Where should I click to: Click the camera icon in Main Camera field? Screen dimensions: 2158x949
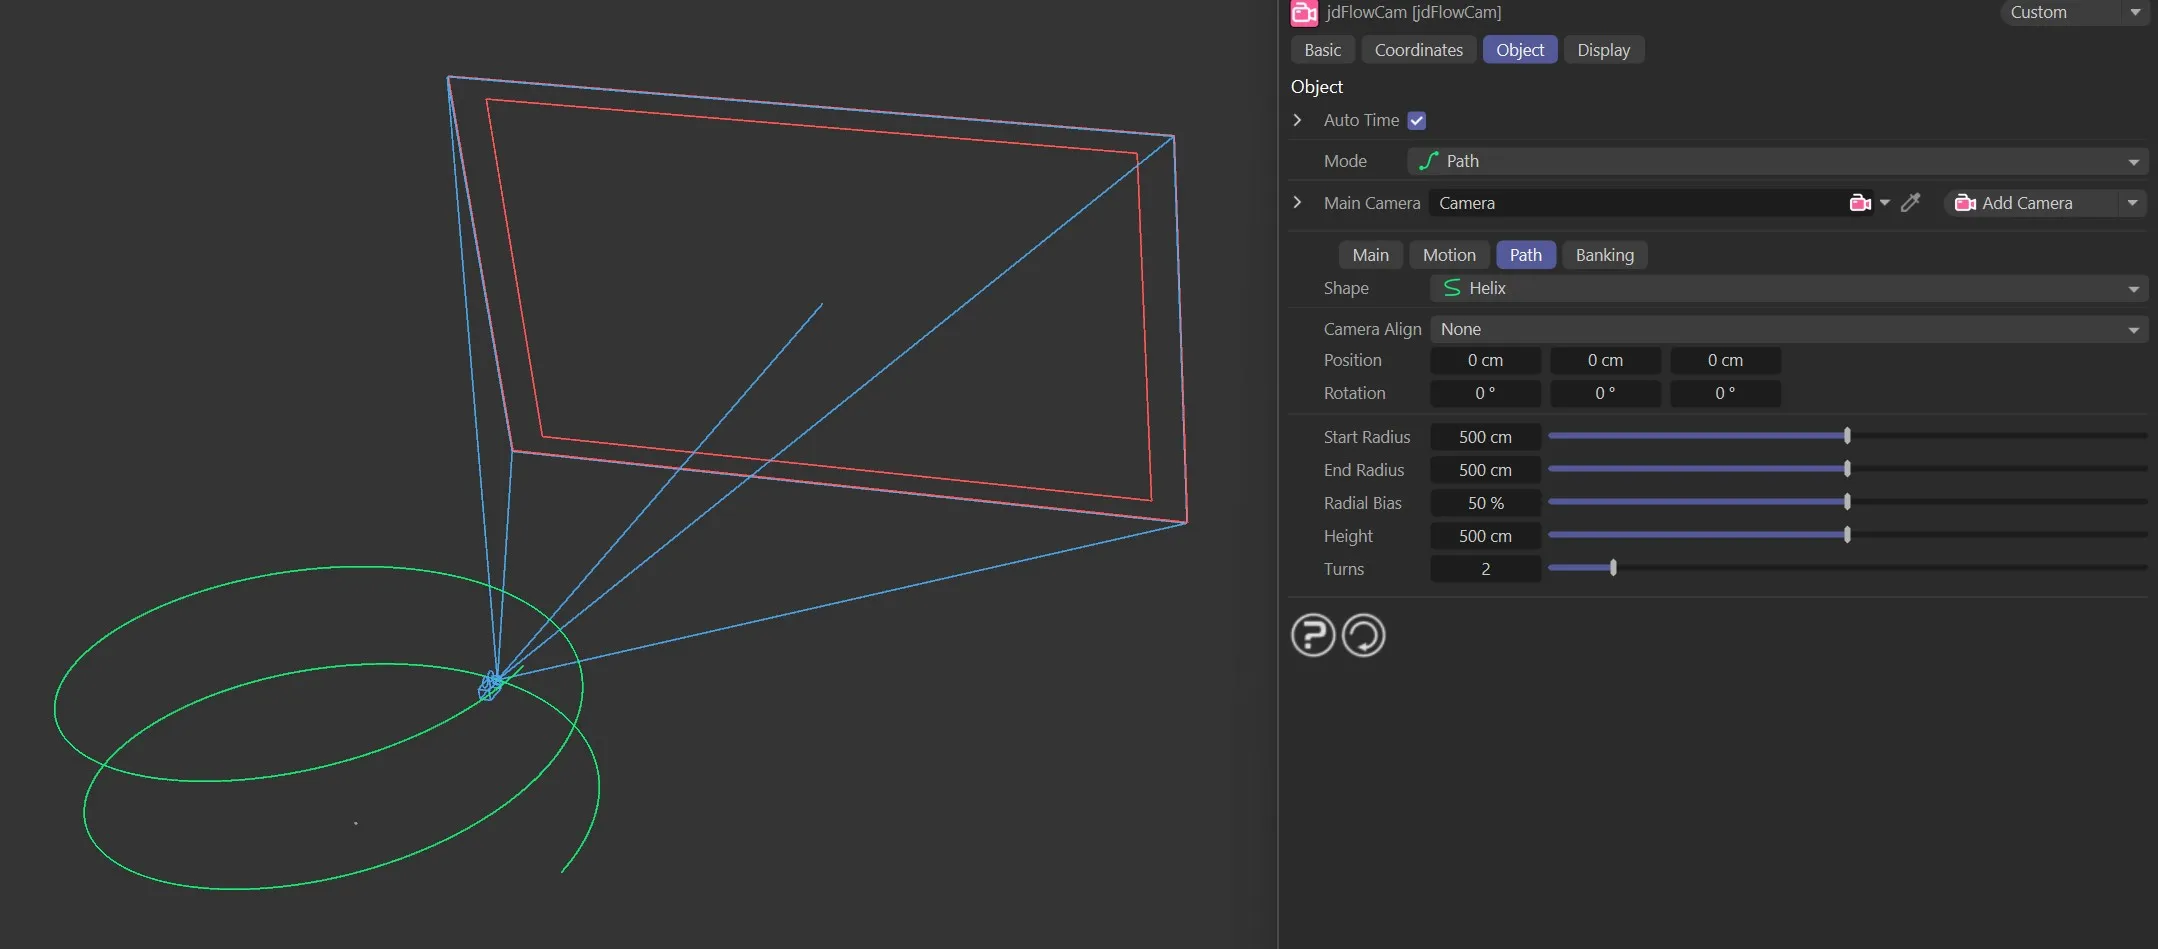click(x=1859, y=203)
